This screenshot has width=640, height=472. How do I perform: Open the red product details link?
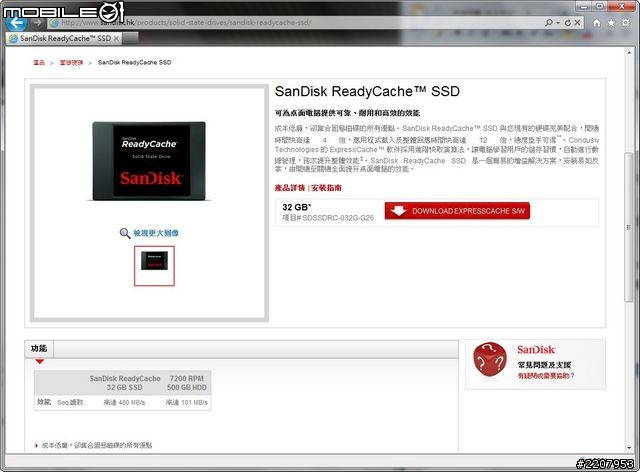pyautogui.click(x=290, y=188)
